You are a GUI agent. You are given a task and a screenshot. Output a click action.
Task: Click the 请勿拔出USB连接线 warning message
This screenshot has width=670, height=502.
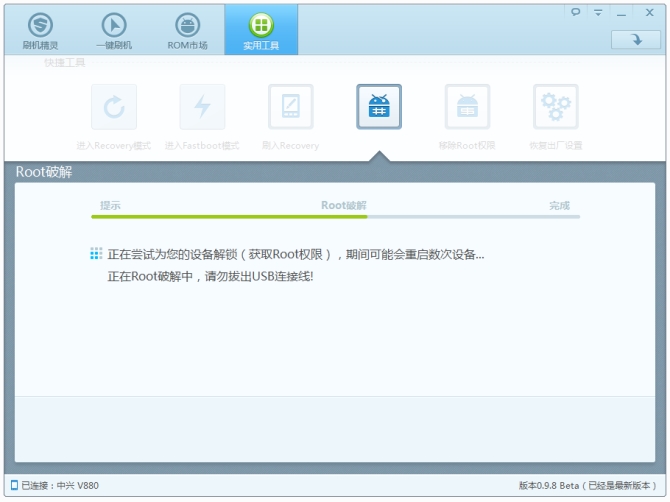210,276
